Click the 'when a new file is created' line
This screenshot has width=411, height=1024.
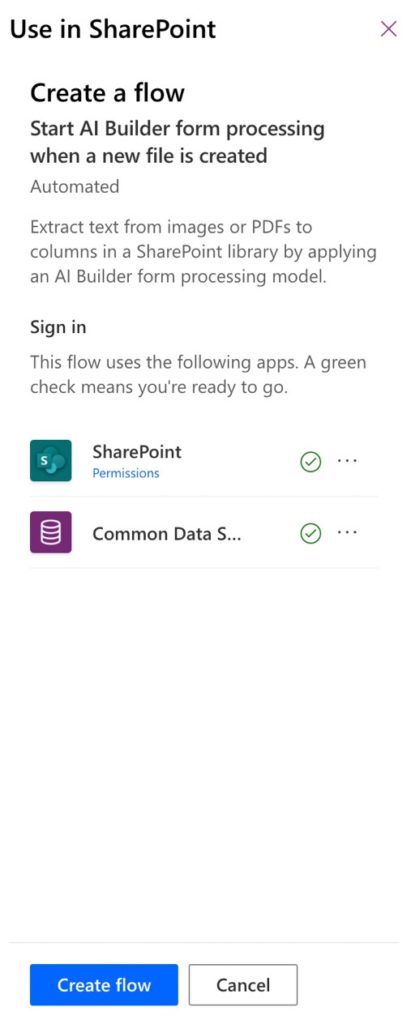coord(148,156)
